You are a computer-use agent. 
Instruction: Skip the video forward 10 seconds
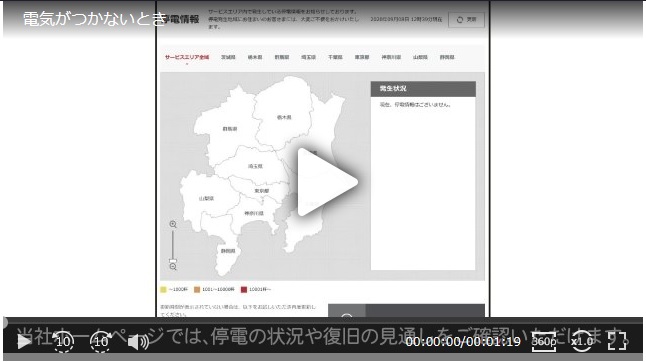pyautogui.click(x=101, y=341)
